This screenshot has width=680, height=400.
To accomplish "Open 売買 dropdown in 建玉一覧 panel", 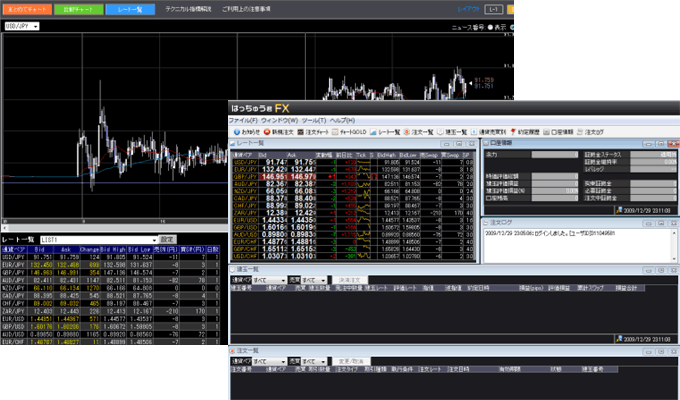I will tap(314, 280).
